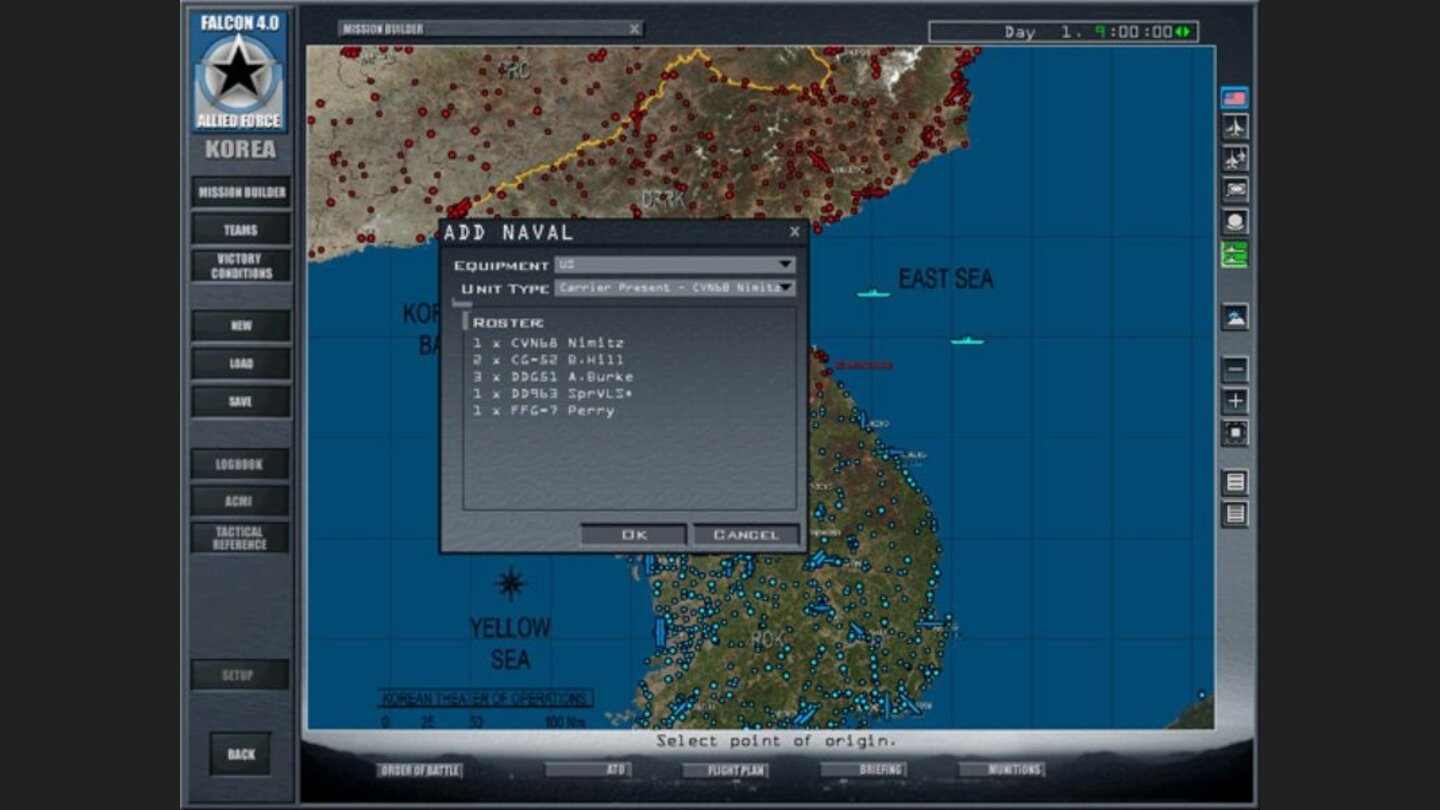
Task: Toggle the green naval unit icon
Action: (x=1235, y=254)
